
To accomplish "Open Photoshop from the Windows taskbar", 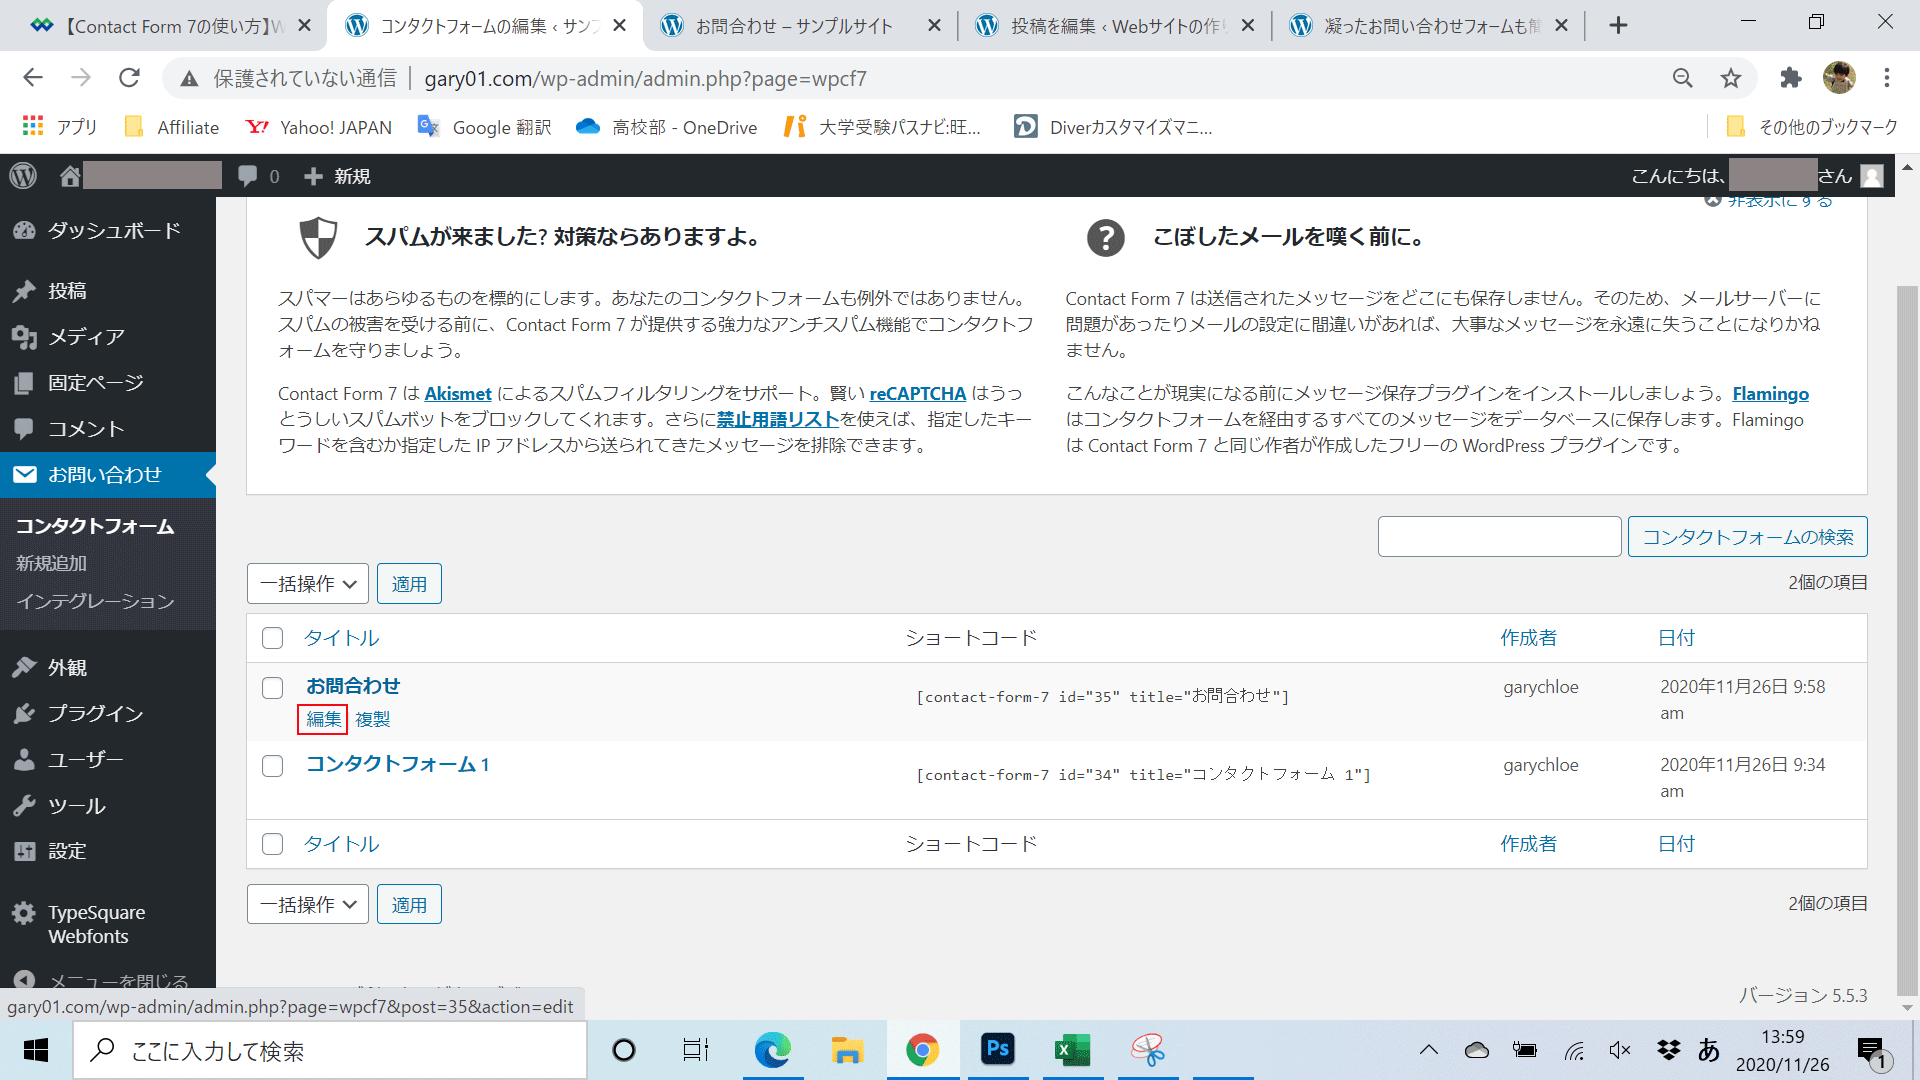I will tap(997, 1049).
